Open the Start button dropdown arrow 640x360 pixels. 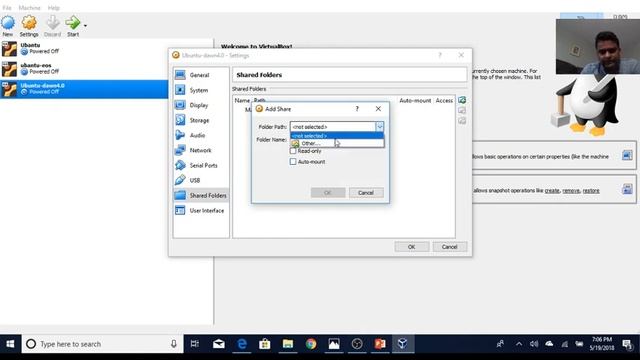coord(85,25)
